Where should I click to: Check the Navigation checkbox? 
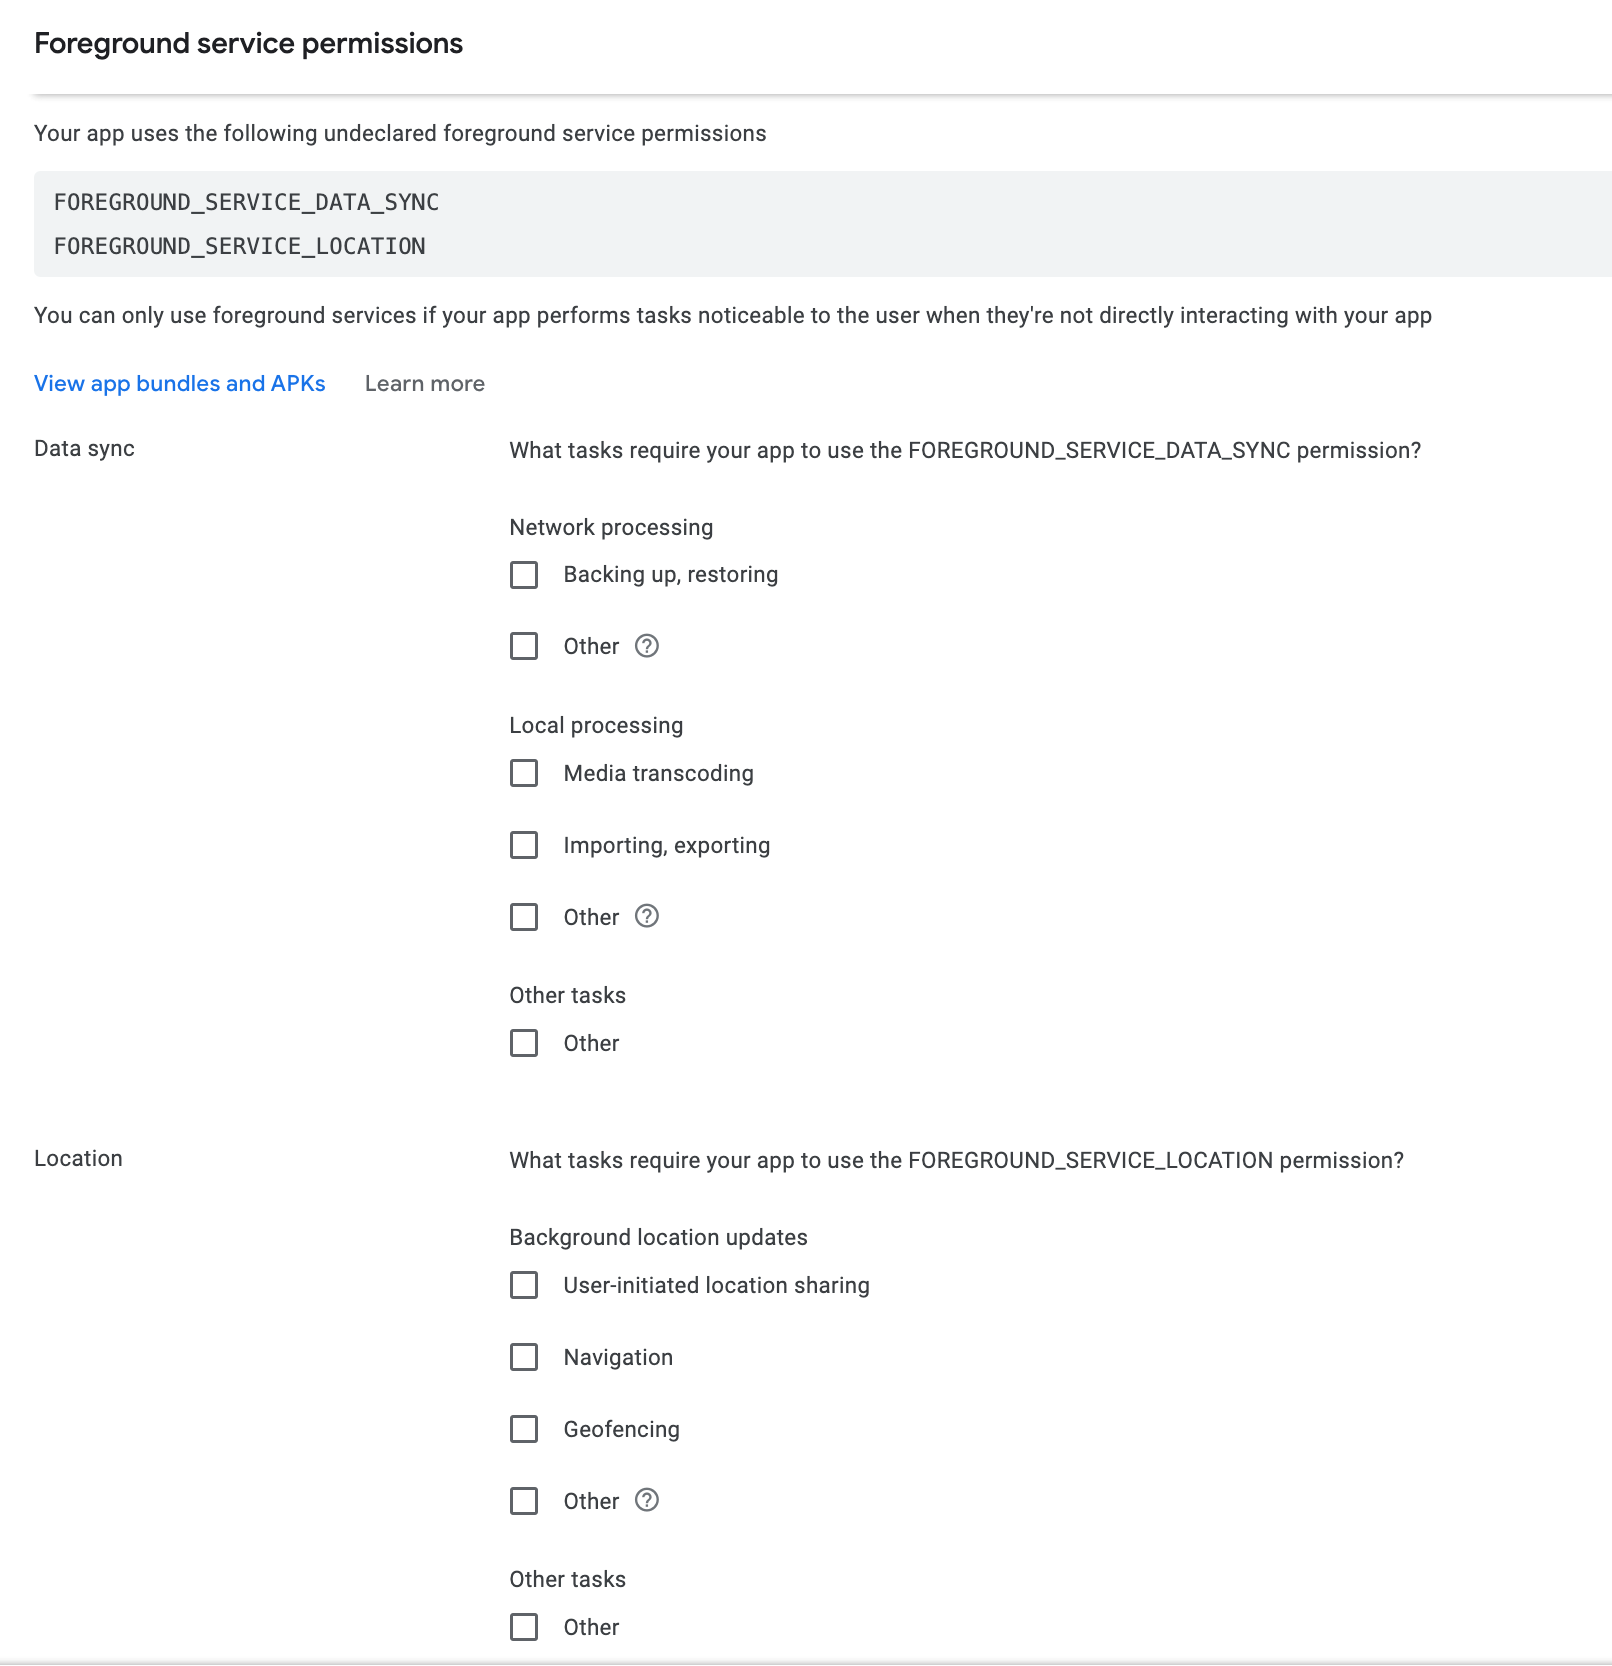pyautogui.click(x=524, y=1357)
